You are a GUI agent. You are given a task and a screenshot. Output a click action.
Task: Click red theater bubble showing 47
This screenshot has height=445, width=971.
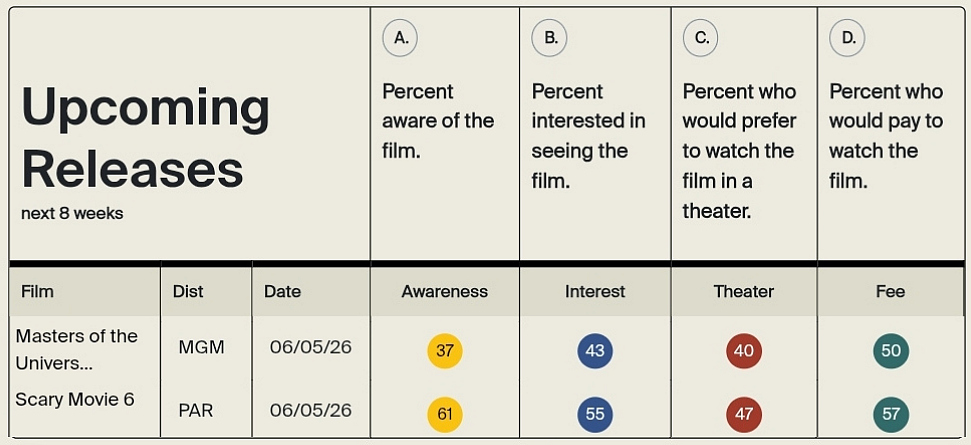point(744,414)
